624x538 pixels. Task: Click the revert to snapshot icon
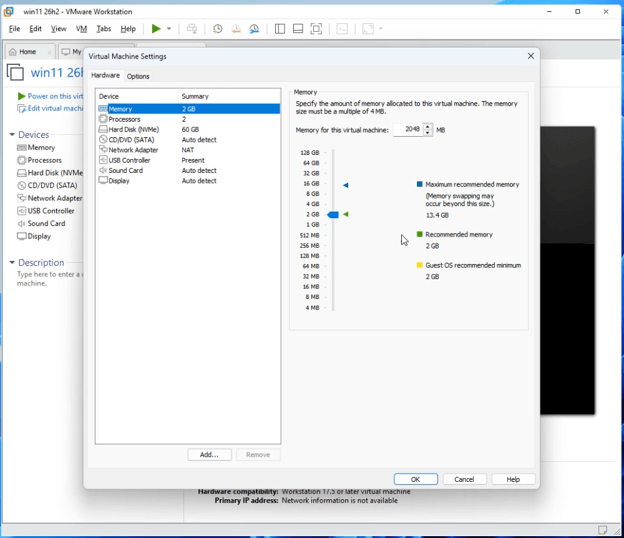click(236, 29)
